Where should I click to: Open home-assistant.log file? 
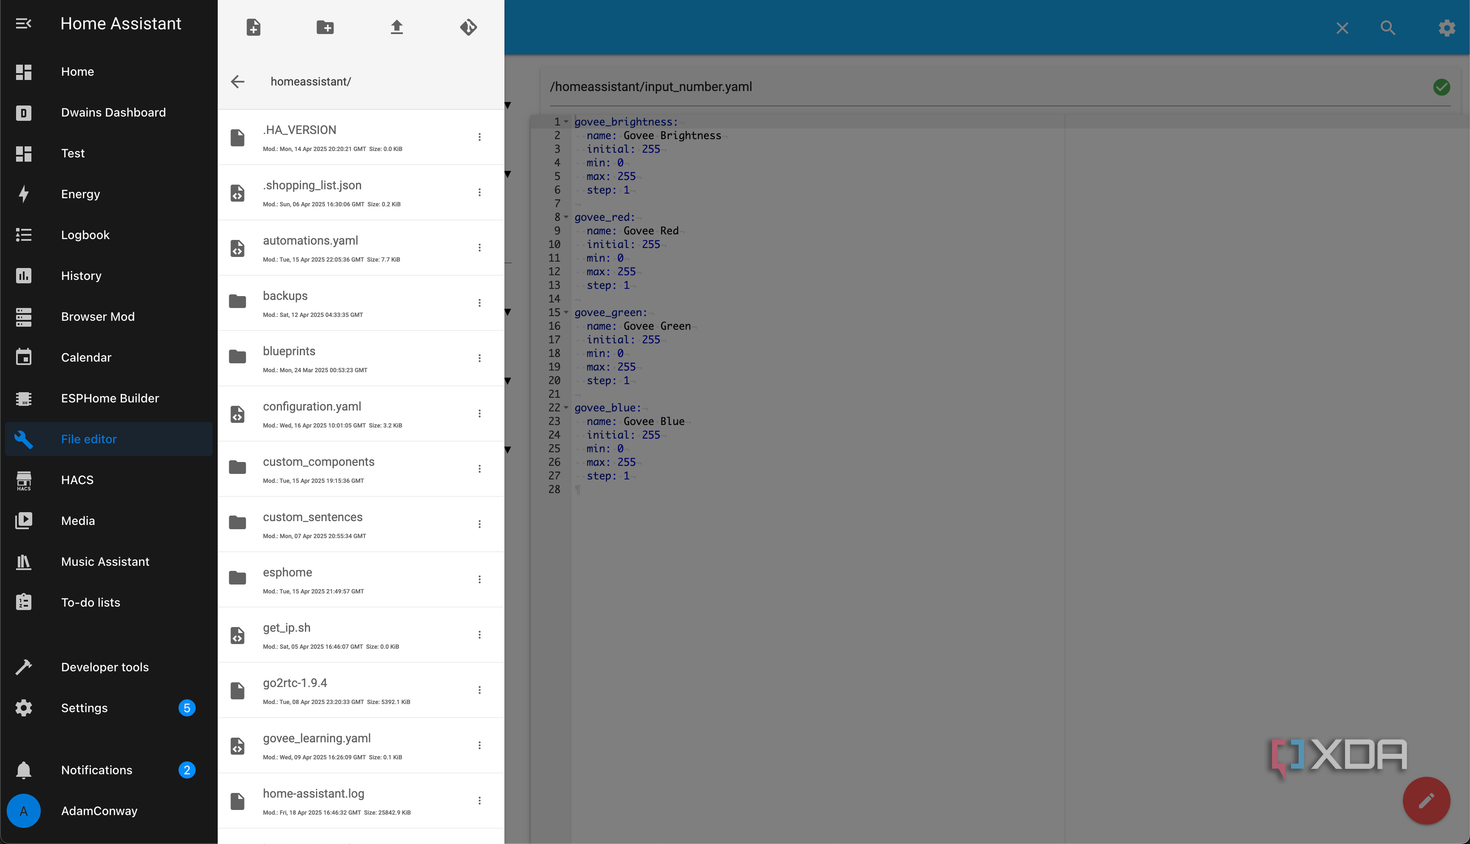361,801
